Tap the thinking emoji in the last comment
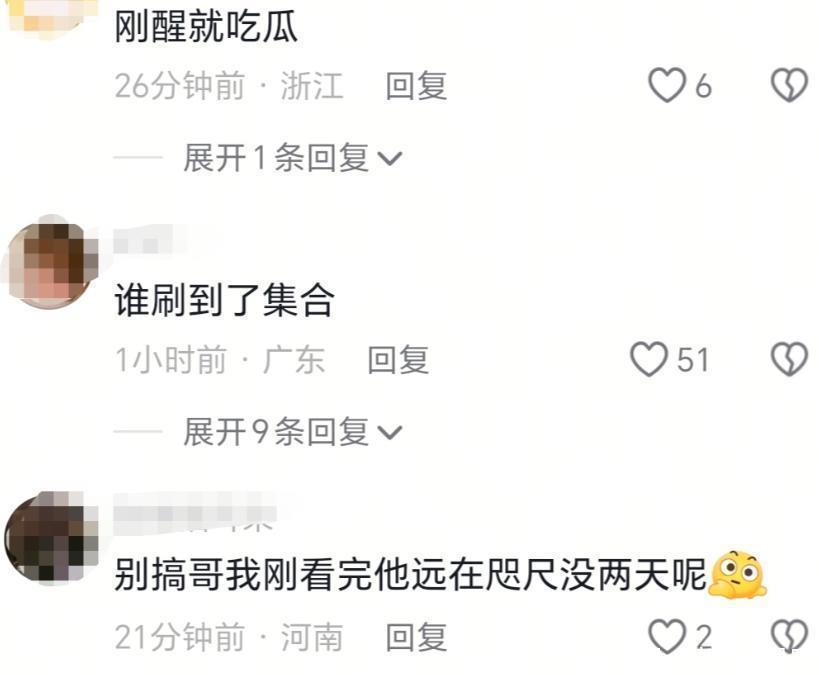819x675 pixels. click(x=737, y=575)
